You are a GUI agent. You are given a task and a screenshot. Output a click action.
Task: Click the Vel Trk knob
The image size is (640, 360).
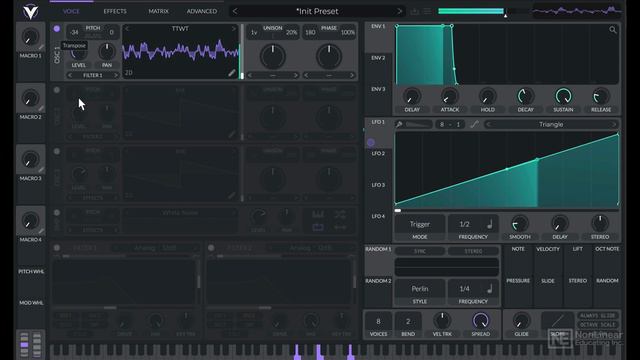[x=442, y=320]
